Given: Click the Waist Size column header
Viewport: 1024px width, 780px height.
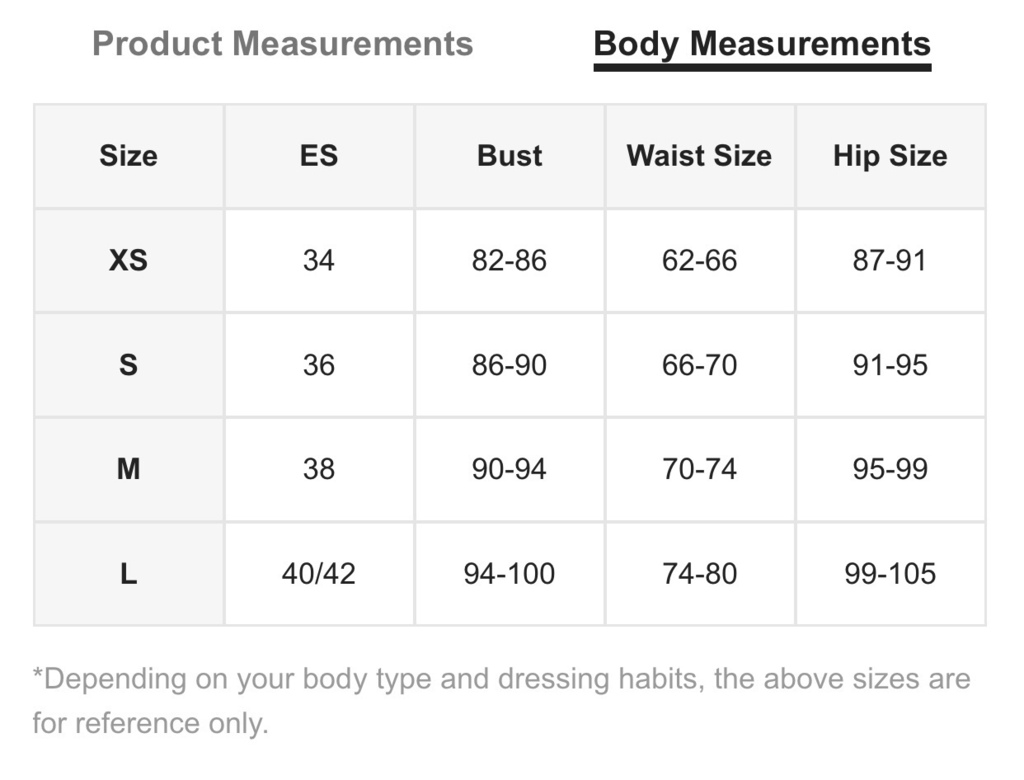Looking at the screenshot, I should tap(699, 156).
